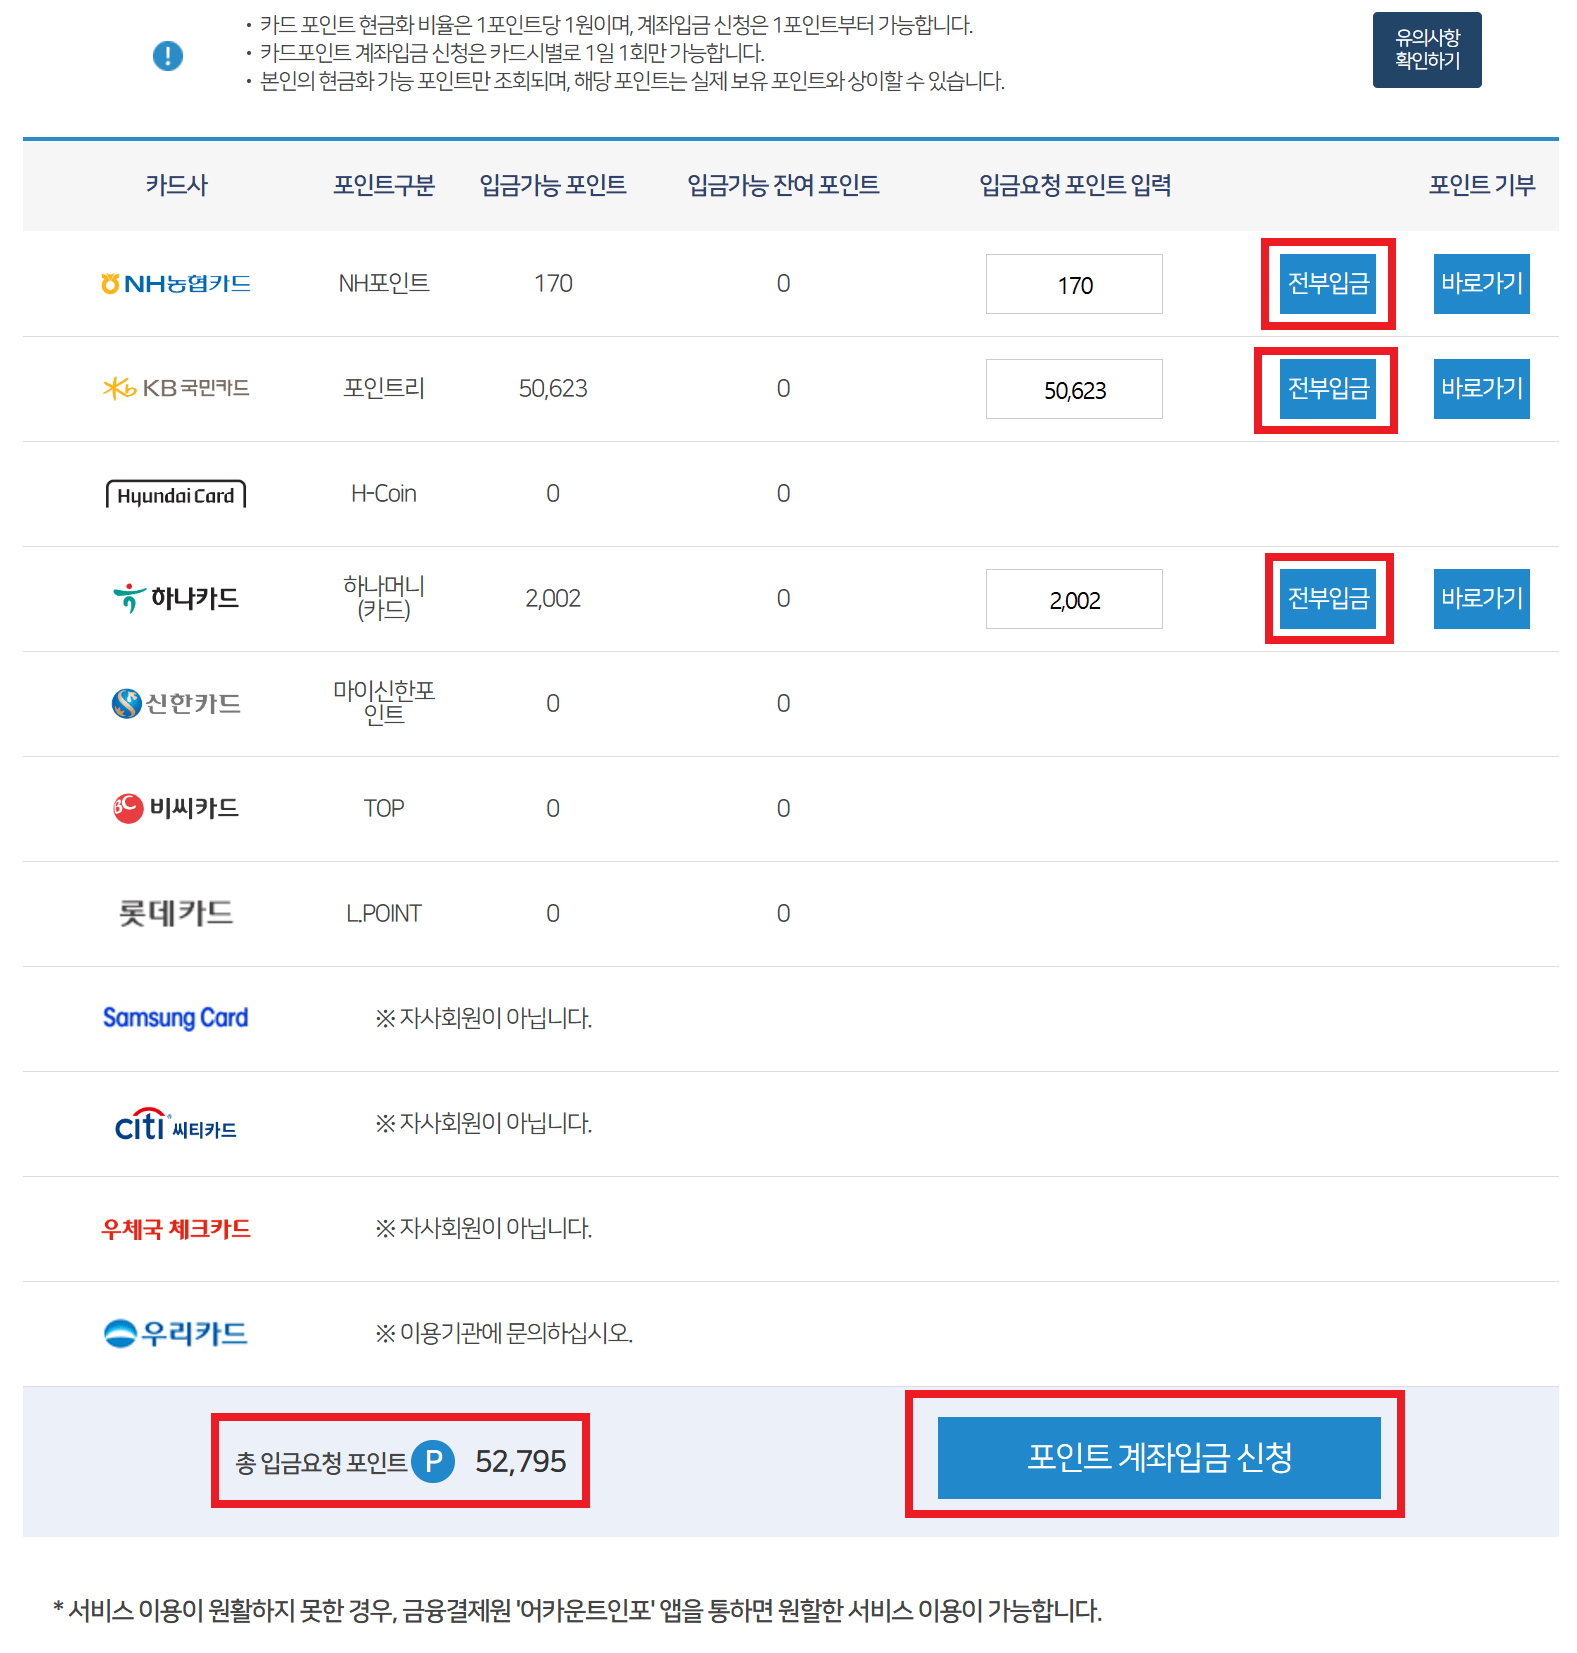Screen dimensions: 1577x1653
Task: Click citi 씨티카드 logo
Action: point(176,1125)
